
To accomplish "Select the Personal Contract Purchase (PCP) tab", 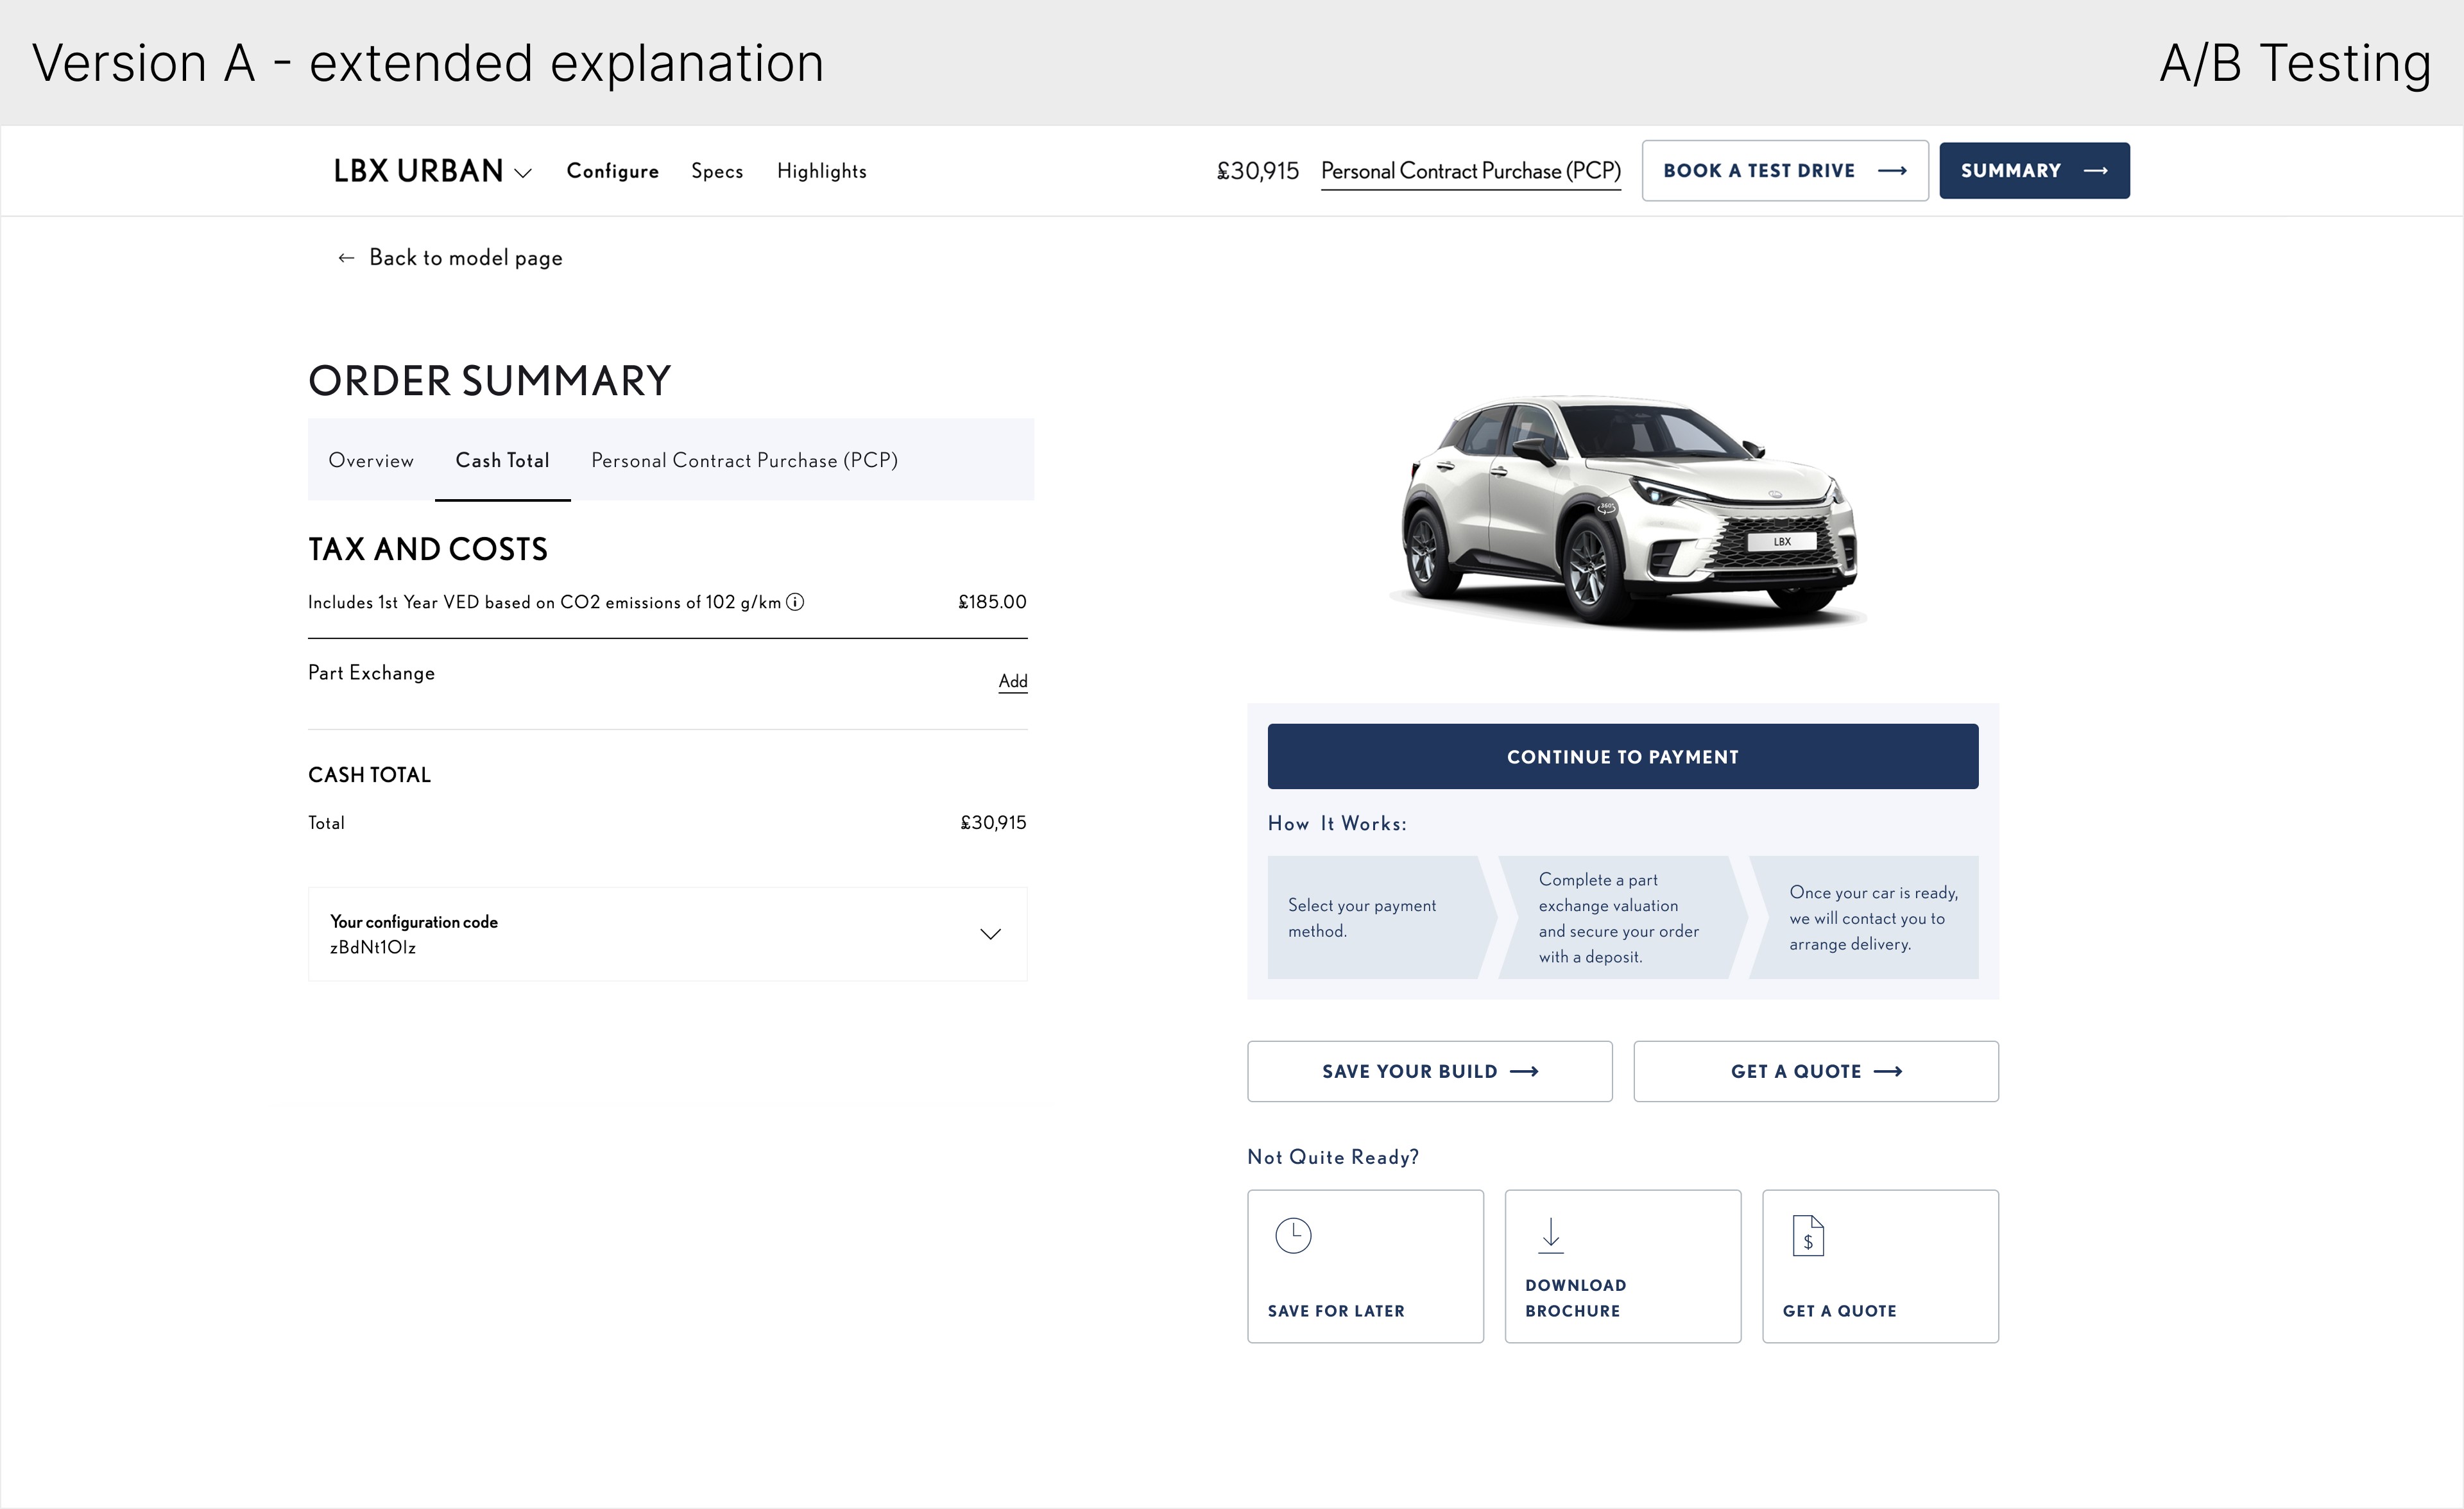I will (x=744, y=460).
